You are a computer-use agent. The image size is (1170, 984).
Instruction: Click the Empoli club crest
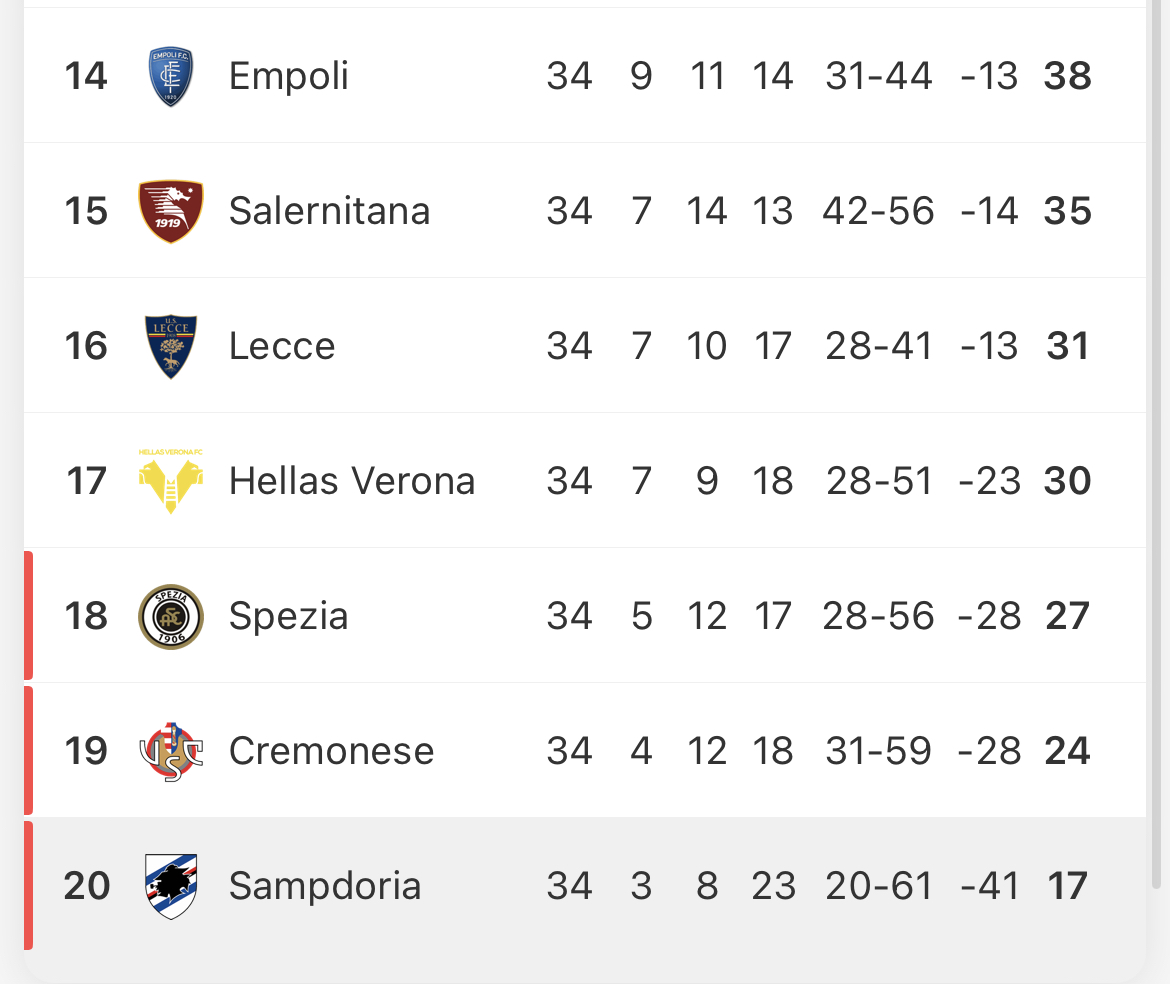171,76
